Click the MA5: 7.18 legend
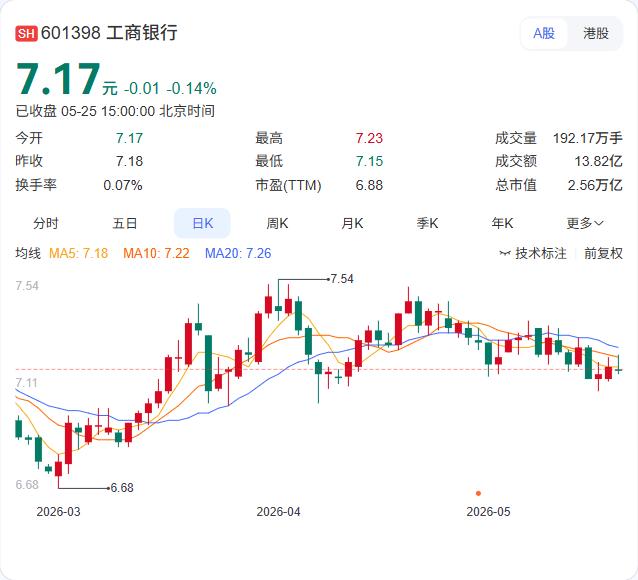638x580 pixels. [79, 254]
